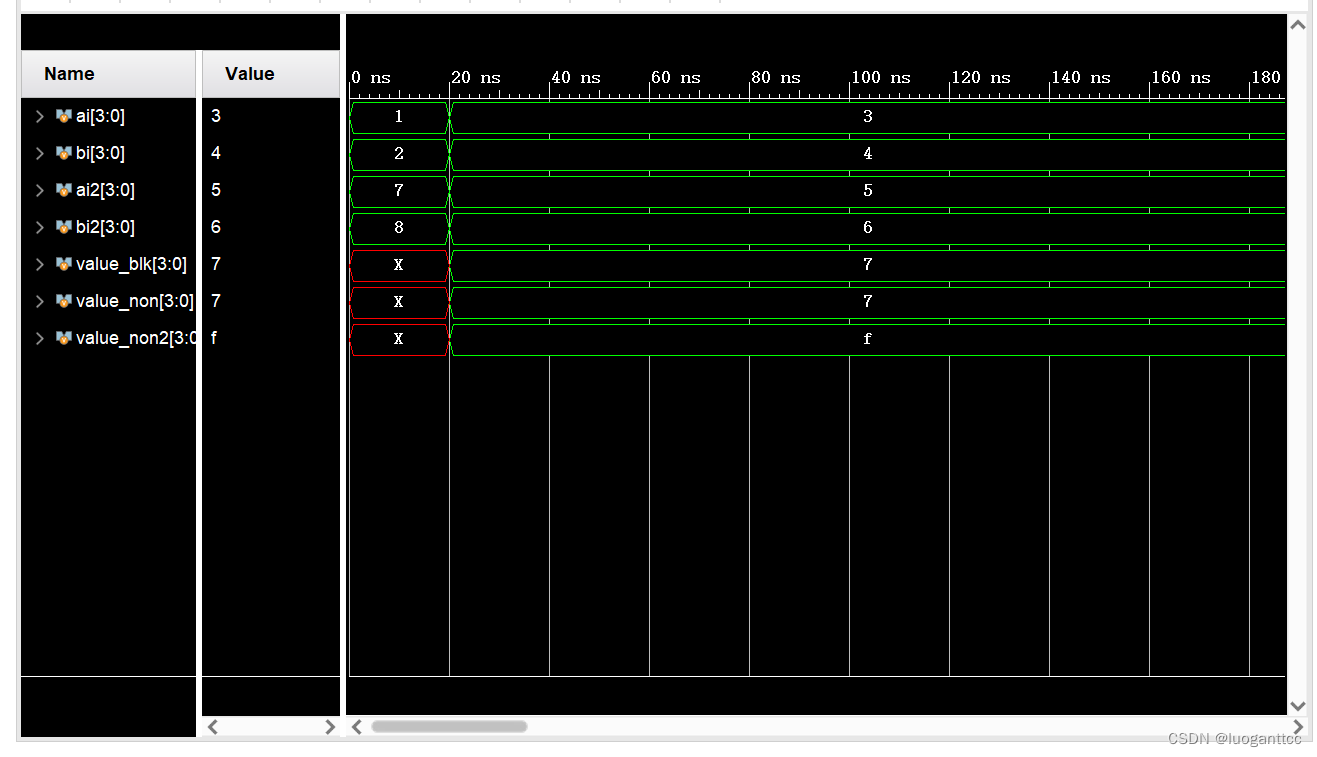Click the 140 ns time ruler mark
This screenshot has height=757, width=1317.
pyautogui.click(x=1081, y=78)
